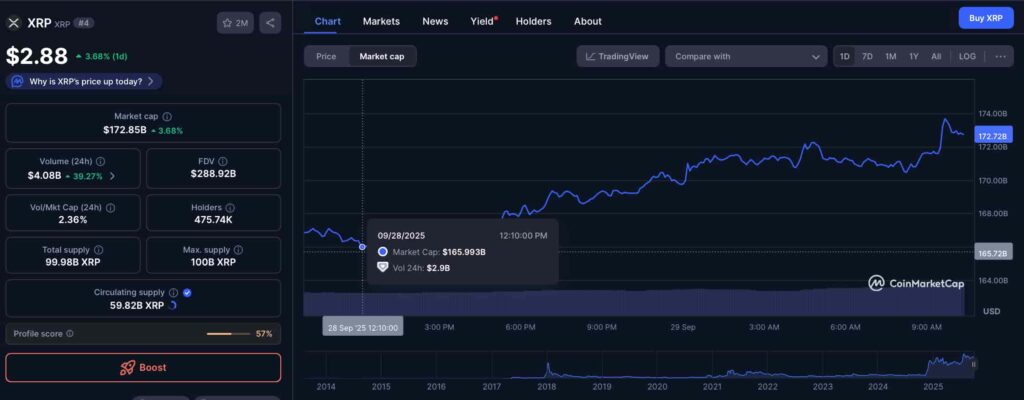The width and height of the screenshot is (1024, 400).
Task: Click the #4 rank badge
Action: [x=82, y=23]
